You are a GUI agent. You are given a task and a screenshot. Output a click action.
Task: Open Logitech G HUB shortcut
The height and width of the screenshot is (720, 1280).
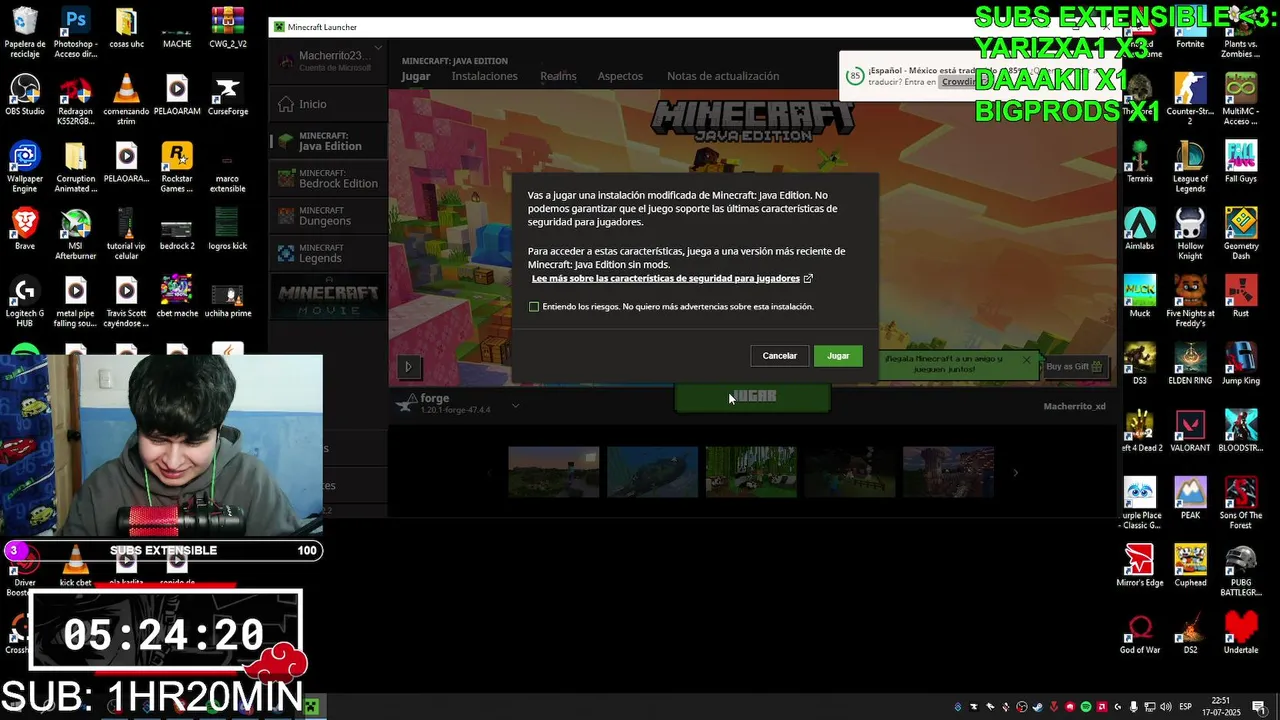[x=25, y=301]
